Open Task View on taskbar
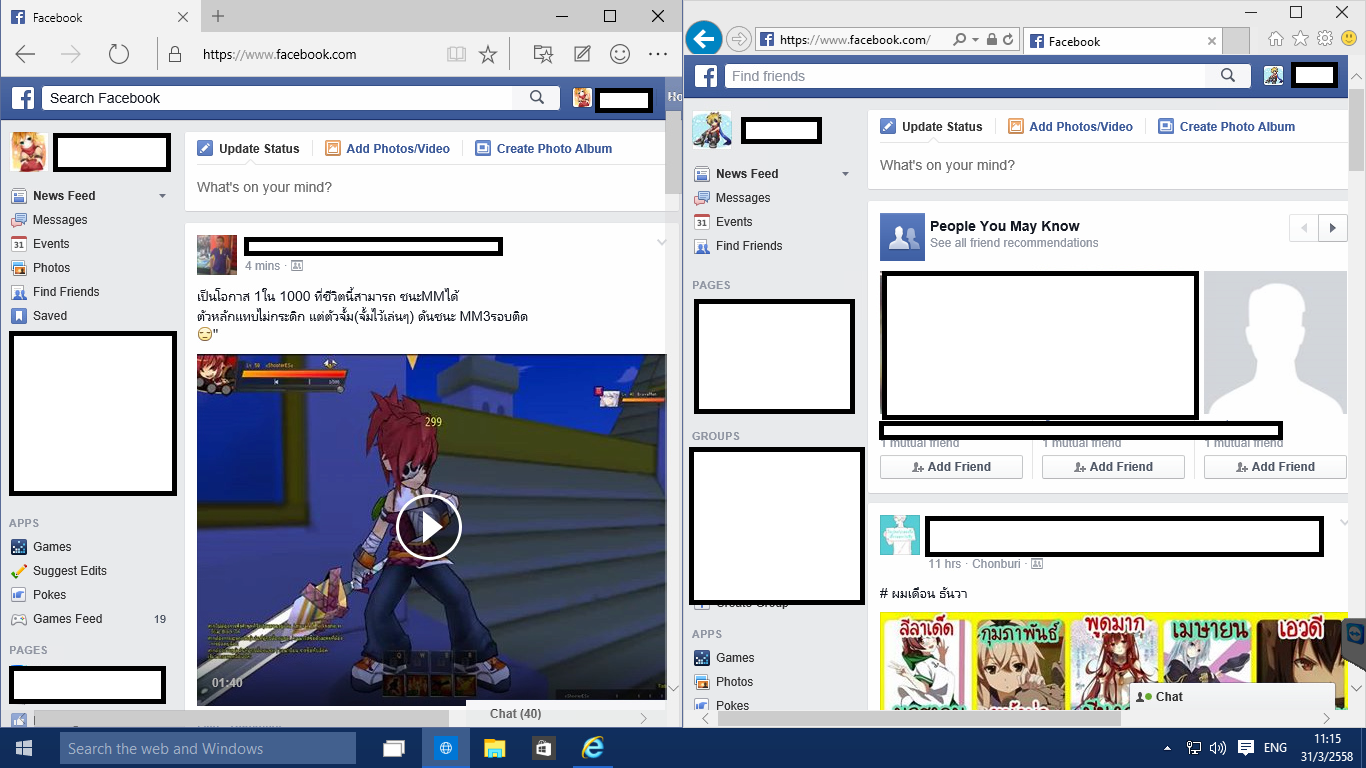 tap(394, 748)
